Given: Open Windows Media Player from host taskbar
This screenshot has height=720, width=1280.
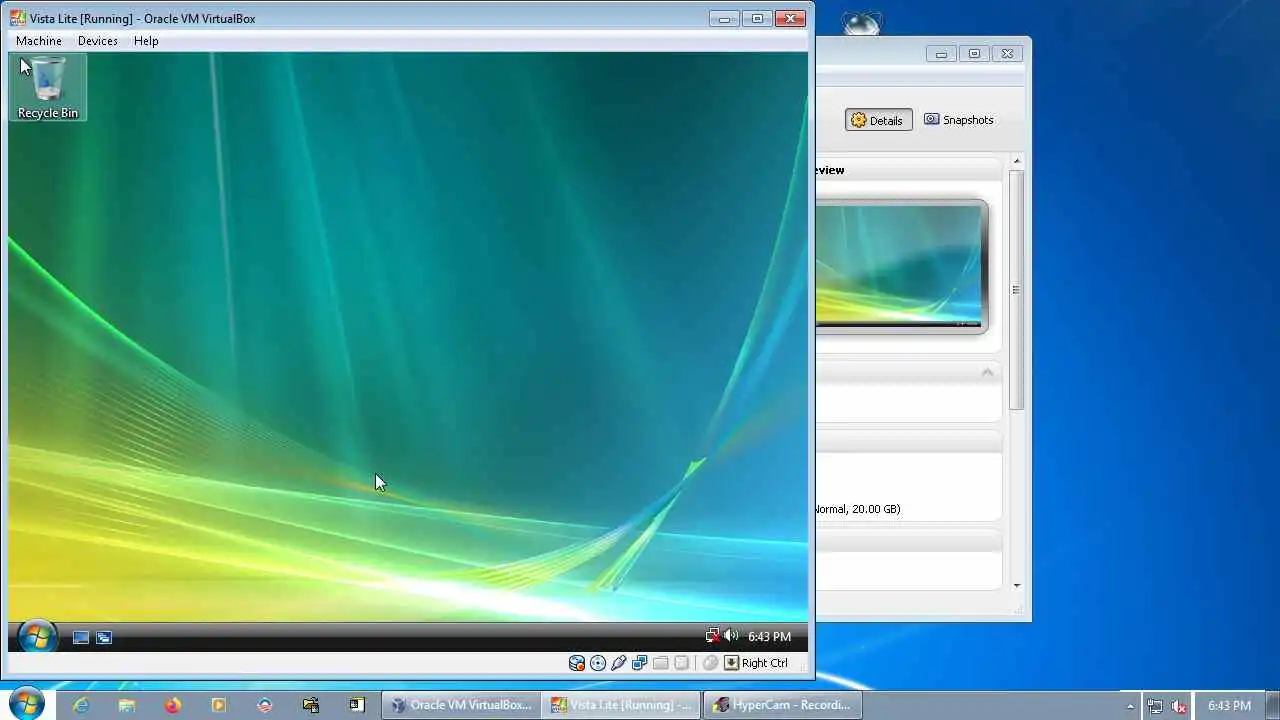Looking at the screenshot, I should pos(219,705).
